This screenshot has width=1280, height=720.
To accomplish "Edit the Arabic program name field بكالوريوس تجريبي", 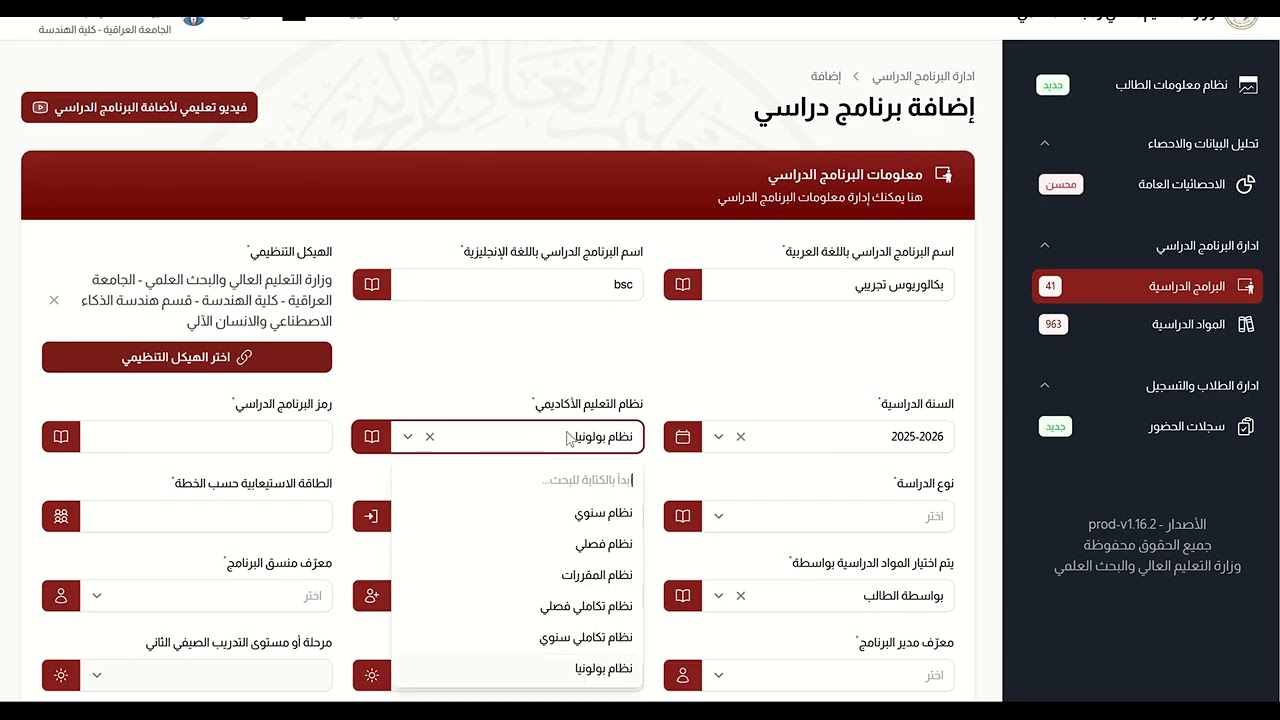I will tap(828, 285).
